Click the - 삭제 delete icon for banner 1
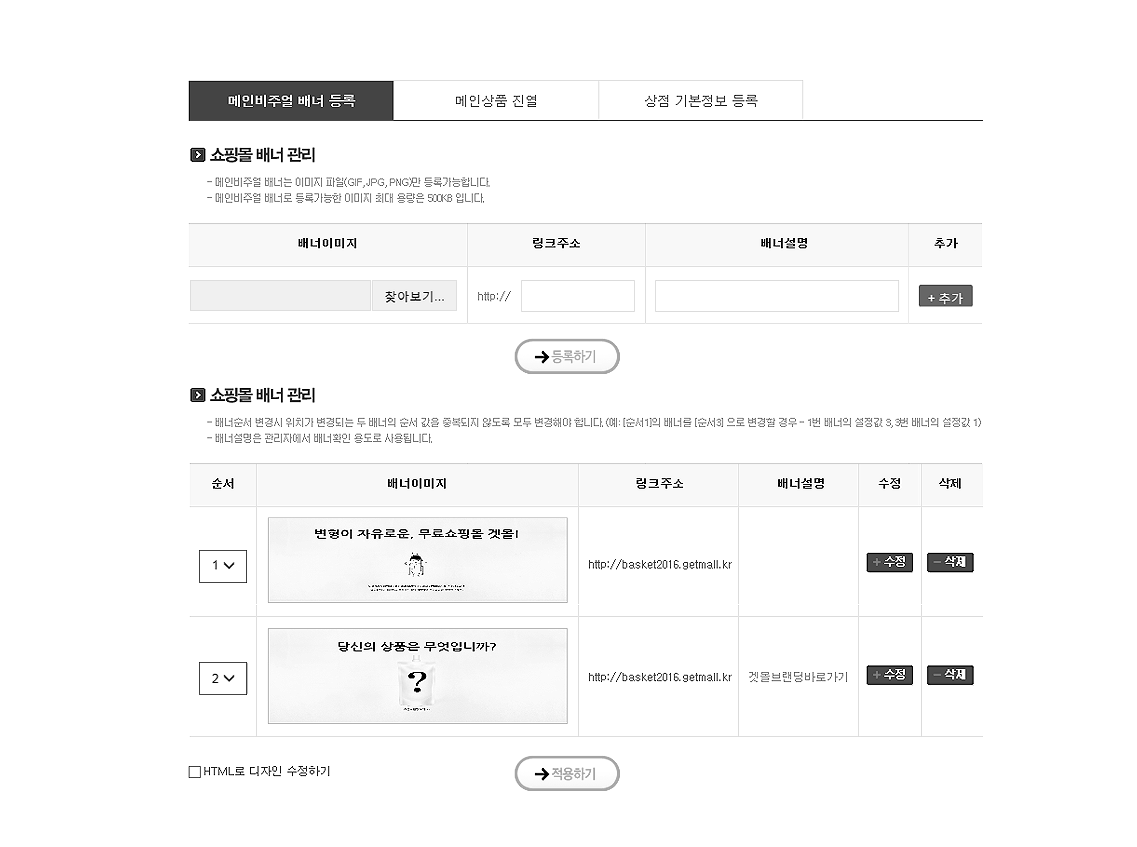The width and height of the screenshot is (1137, 847). [x=949, y=562]
